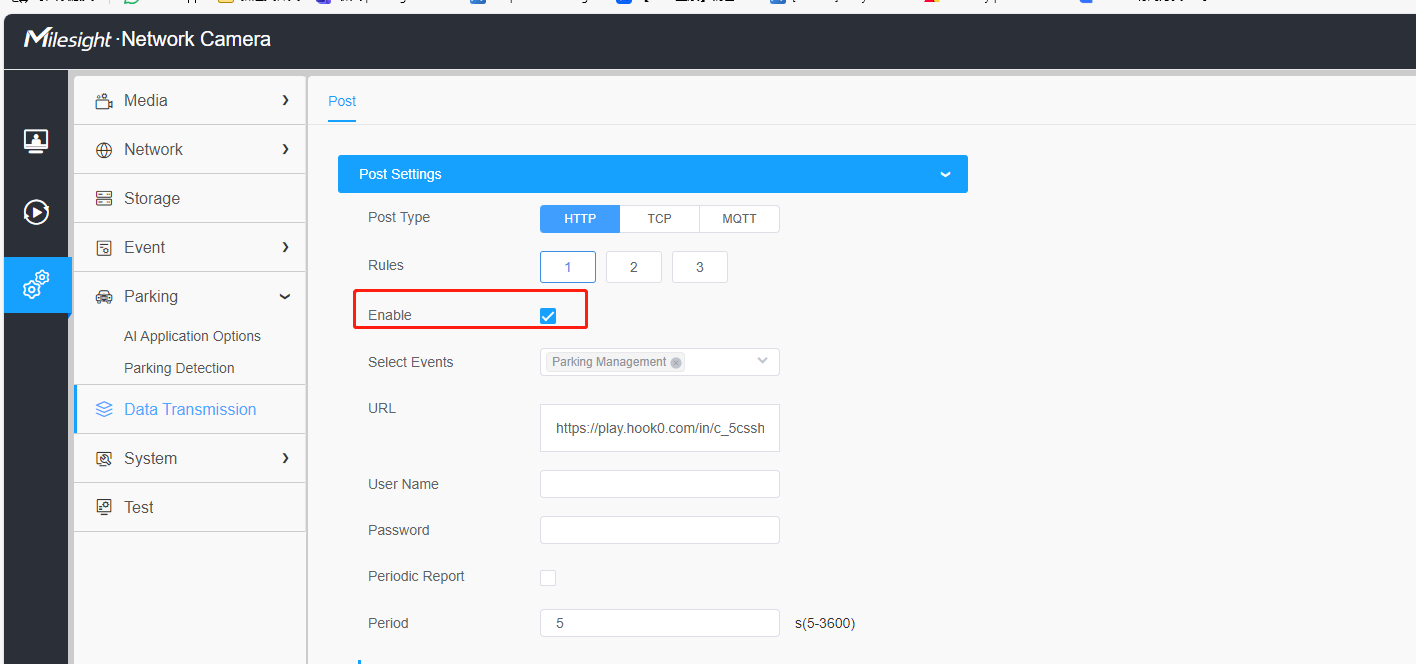Collapse the Parking submenu chevron

[x=286, y=297]
